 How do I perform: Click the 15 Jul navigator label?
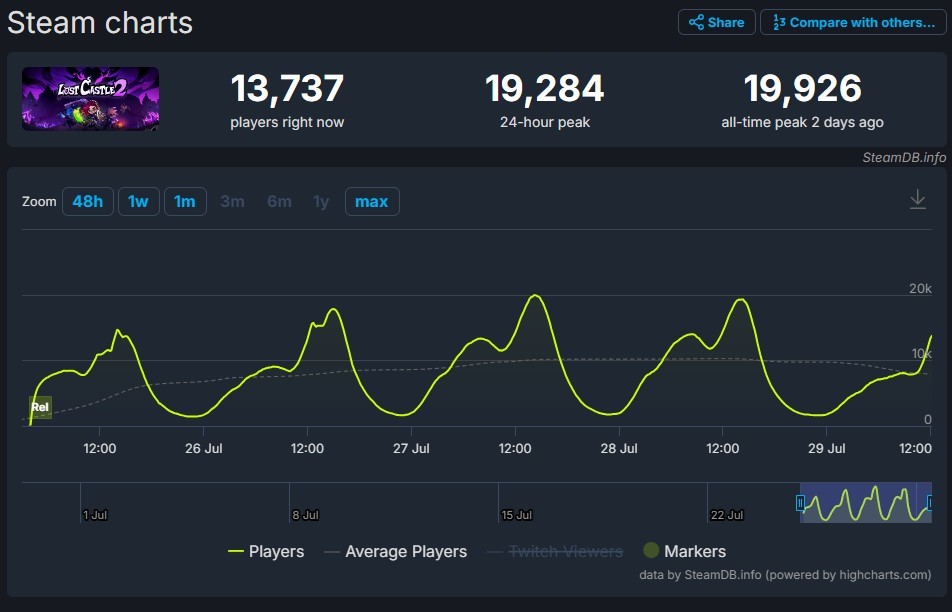516,515
